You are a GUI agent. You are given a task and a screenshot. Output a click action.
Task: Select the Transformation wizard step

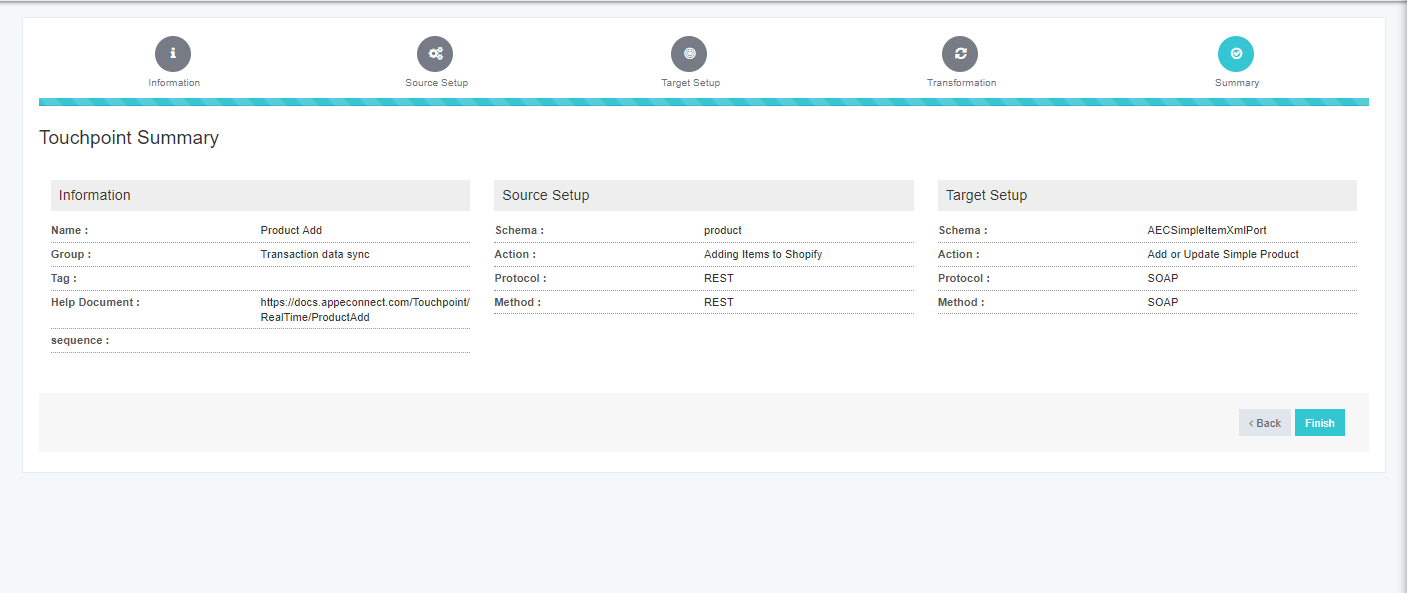(x=961, y=83)
